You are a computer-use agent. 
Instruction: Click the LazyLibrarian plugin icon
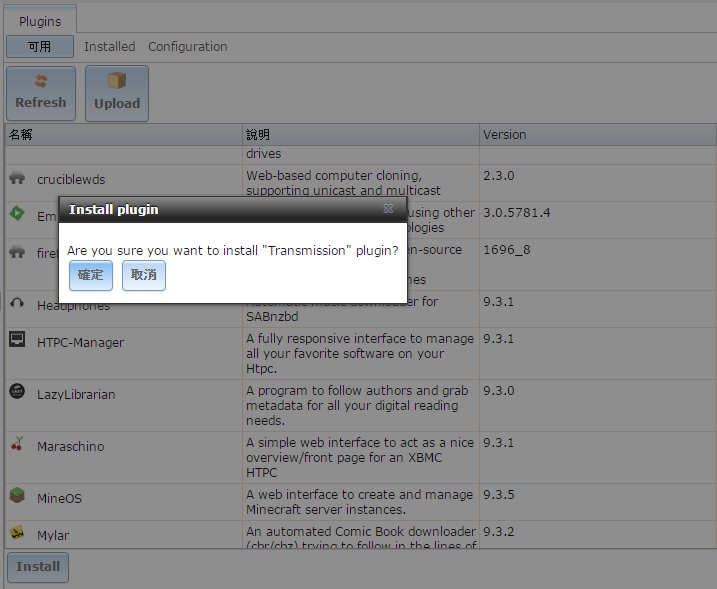[x=17, y=391]
